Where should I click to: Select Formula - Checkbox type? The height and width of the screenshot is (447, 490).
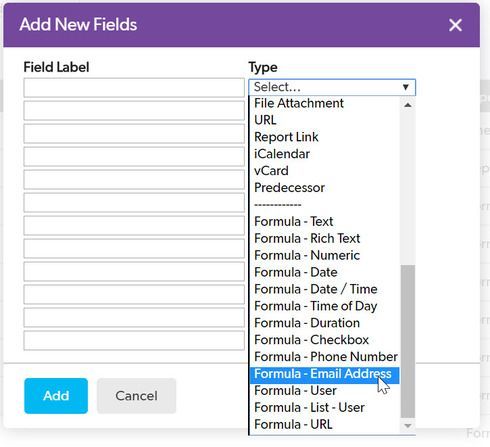pyautogui.click(x=311, y=340)
